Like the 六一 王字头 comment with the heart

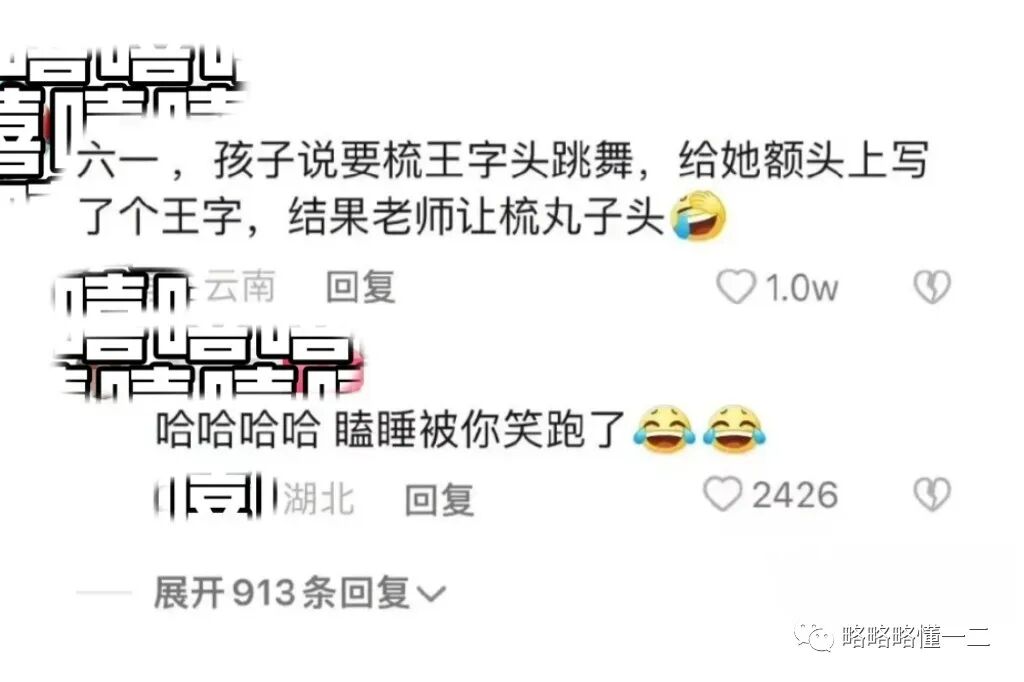(x=736, y=287)
